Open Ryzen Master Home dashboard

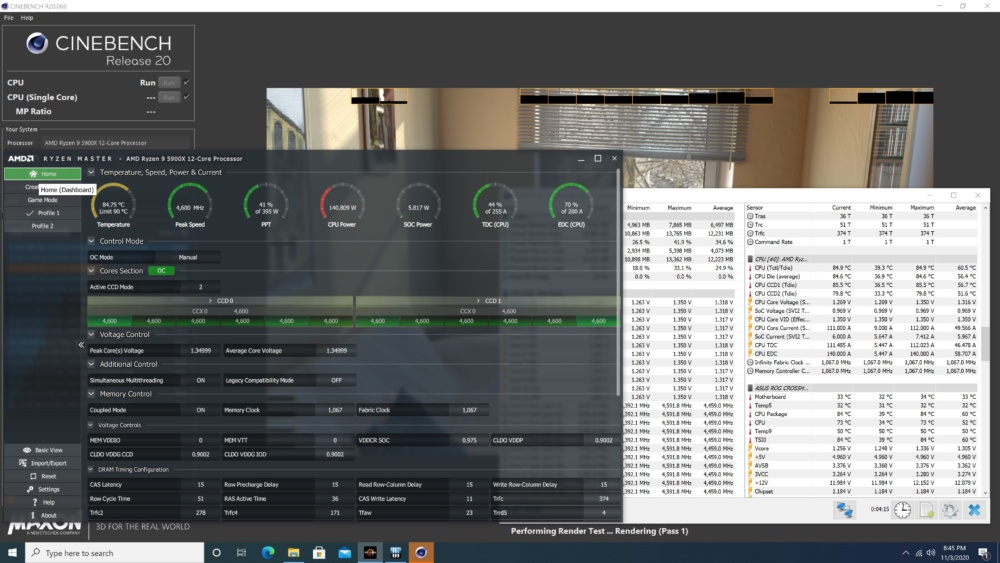click(x=42, y=173)
